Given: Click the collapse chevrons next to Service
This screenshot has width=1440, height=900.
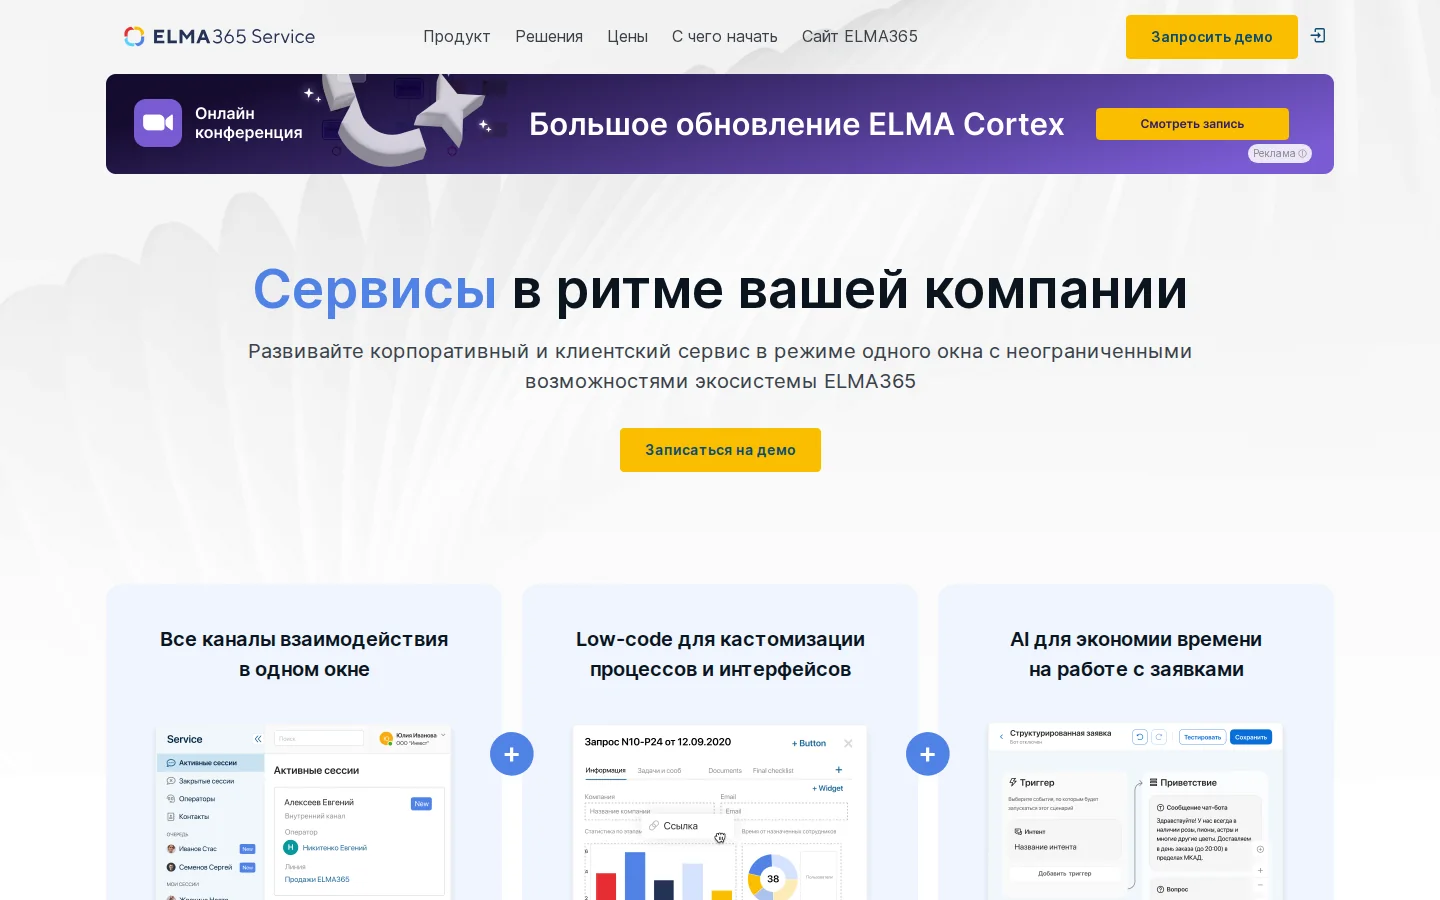Looking at the screenshot, I should pos(258,739).
